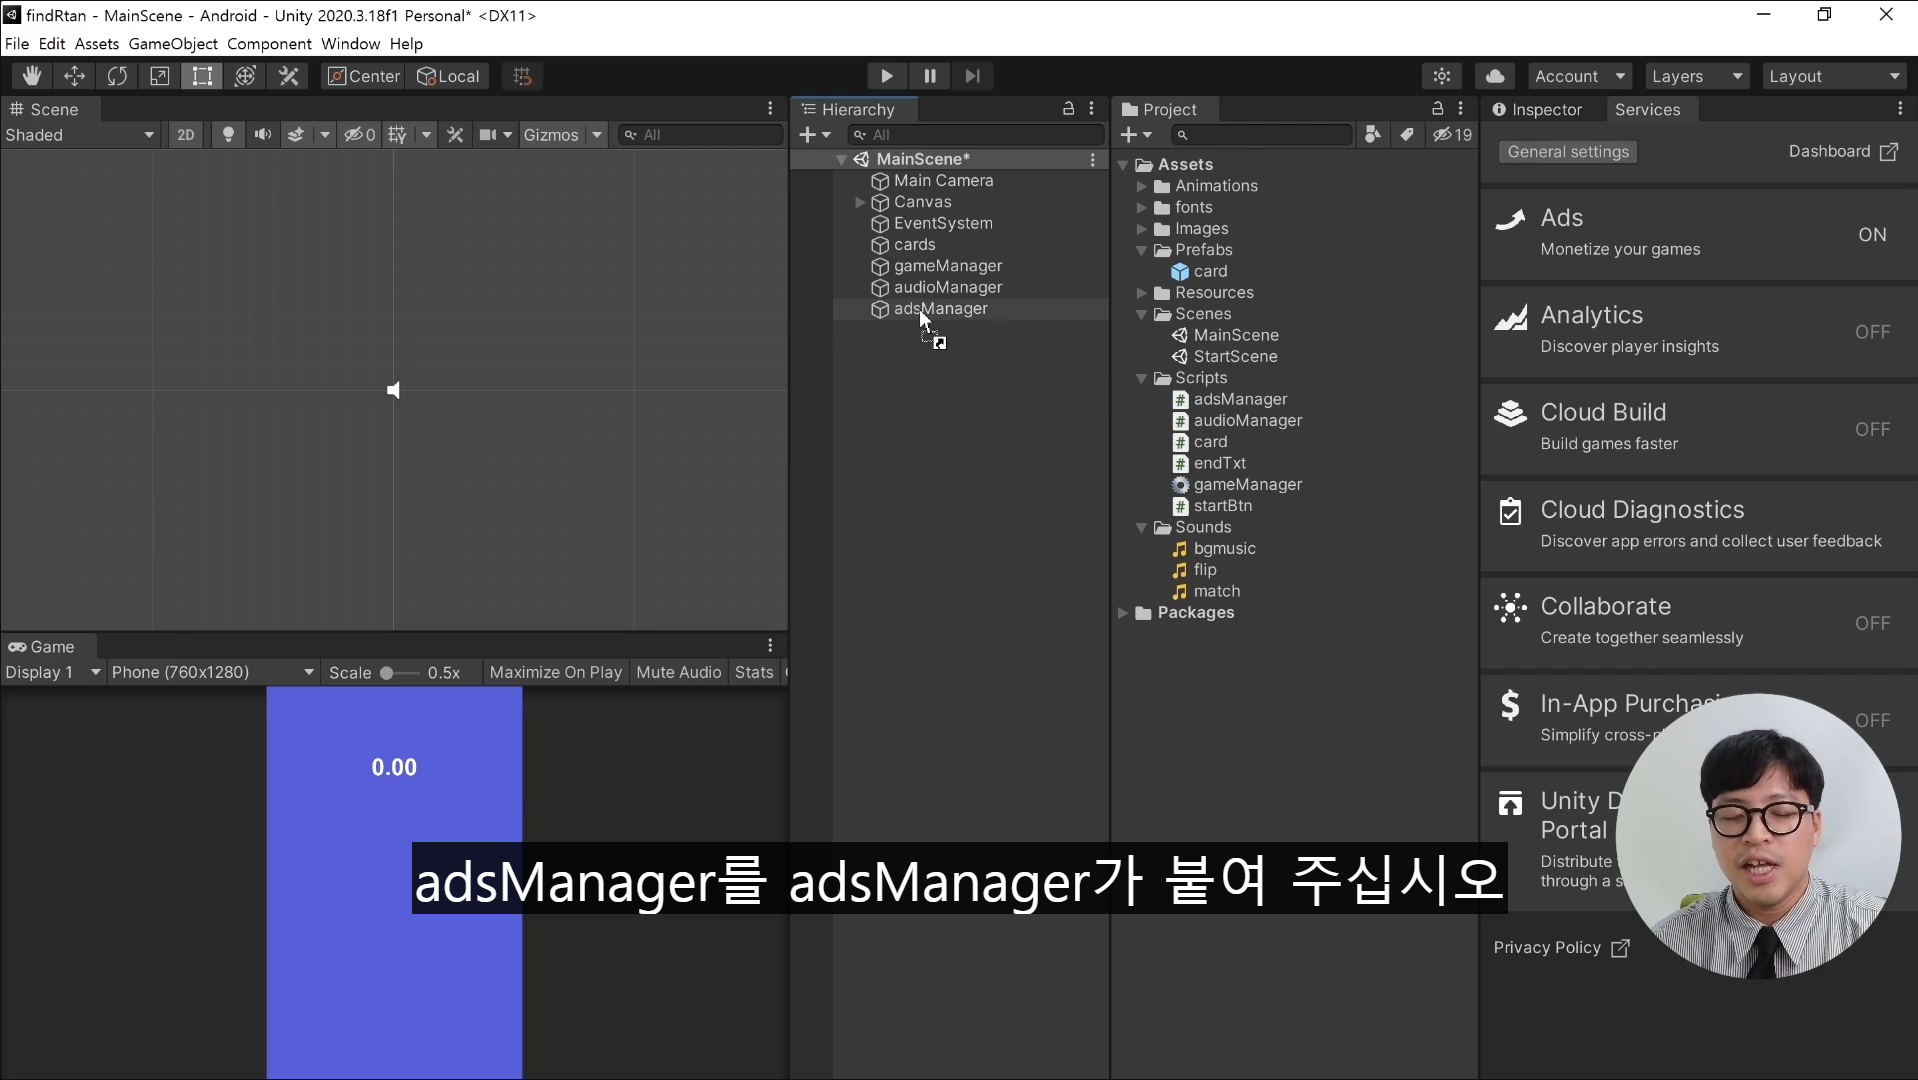Open the File menu
The image size is (1918, 1080).
(x=17, y=44)
